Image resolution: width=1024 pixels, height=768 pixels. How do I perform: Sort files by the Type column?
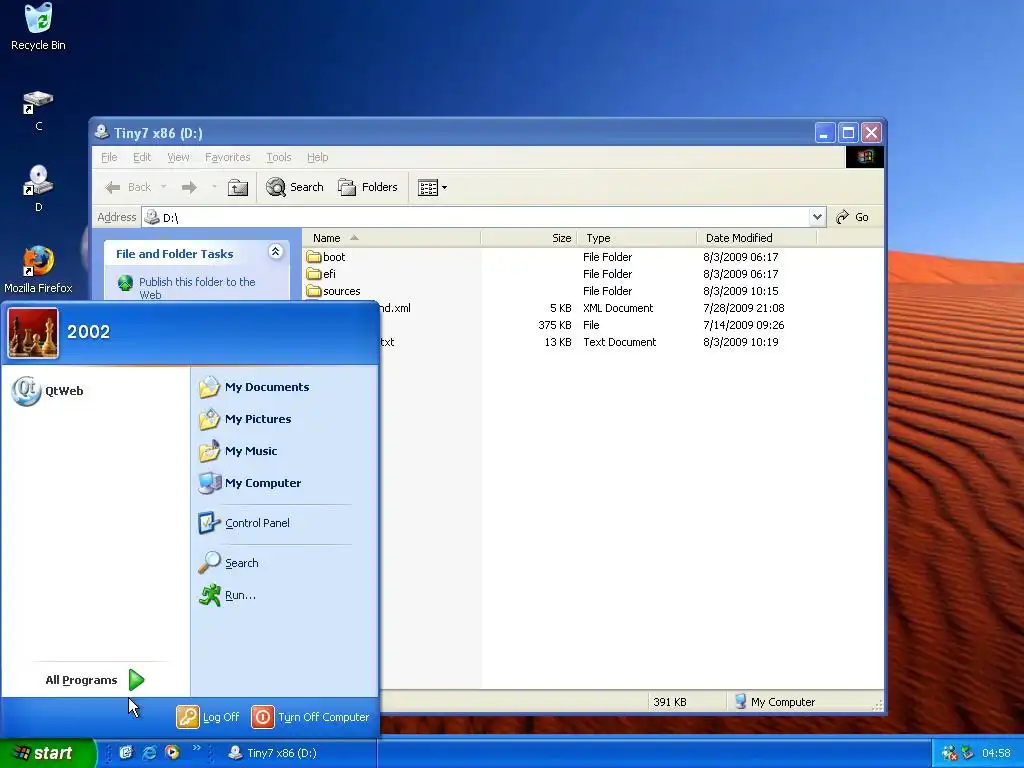tap(637, 238)
